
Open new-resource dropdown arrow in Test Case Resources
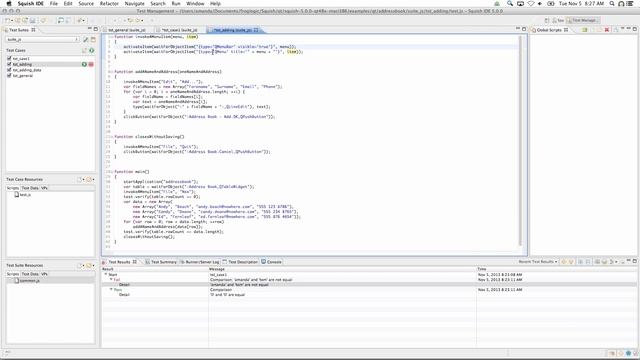click(x=83, y=180)
